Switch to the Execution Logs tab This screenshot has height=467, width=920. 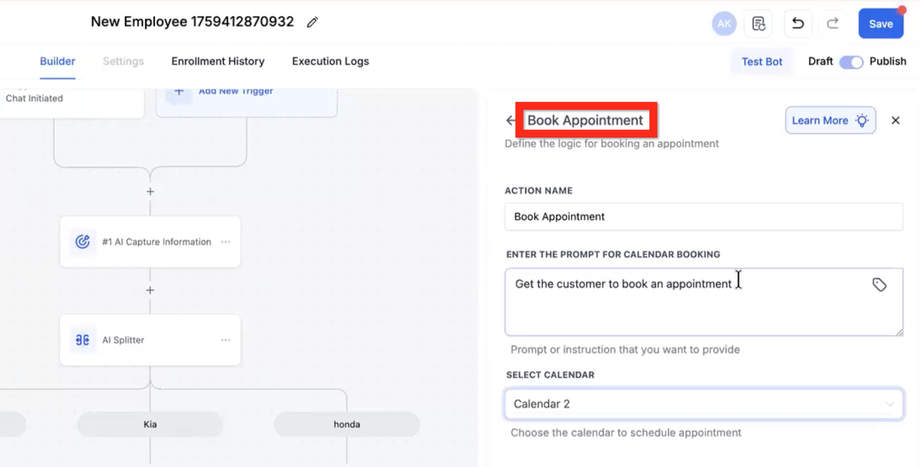click(x=330, y=61)
